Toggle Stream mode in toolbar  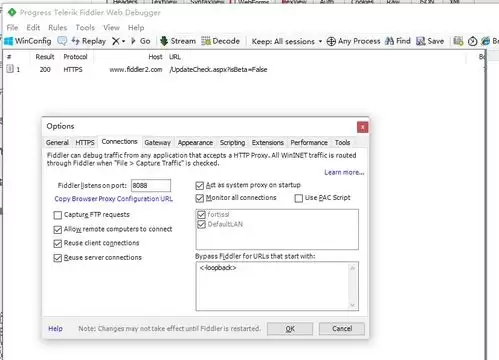(178, 41)
